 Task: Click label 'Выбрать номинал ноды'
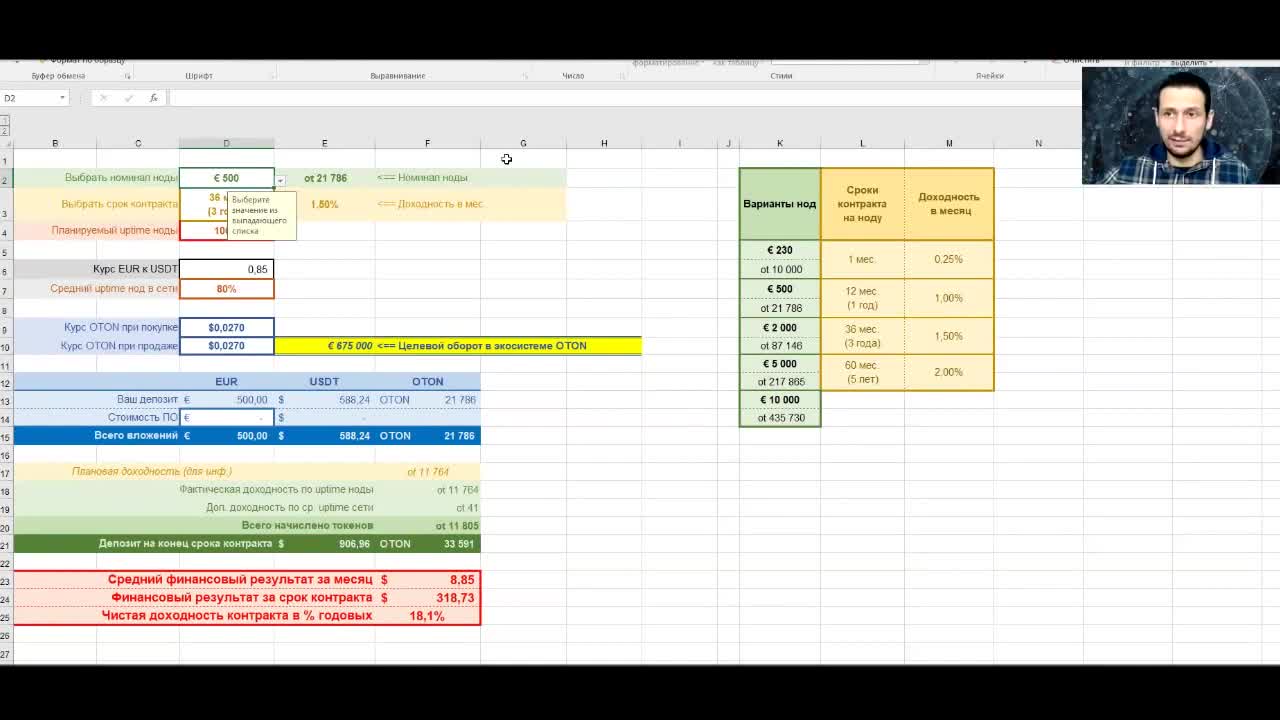(x=121, y=178)
